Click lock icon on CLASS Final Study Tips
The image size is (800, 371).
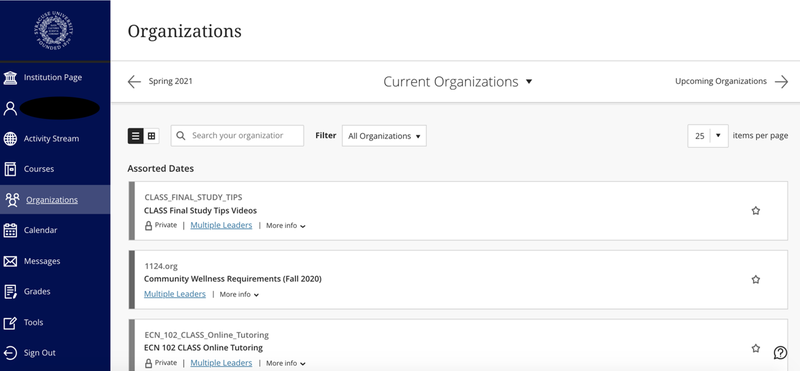[148, 226]
